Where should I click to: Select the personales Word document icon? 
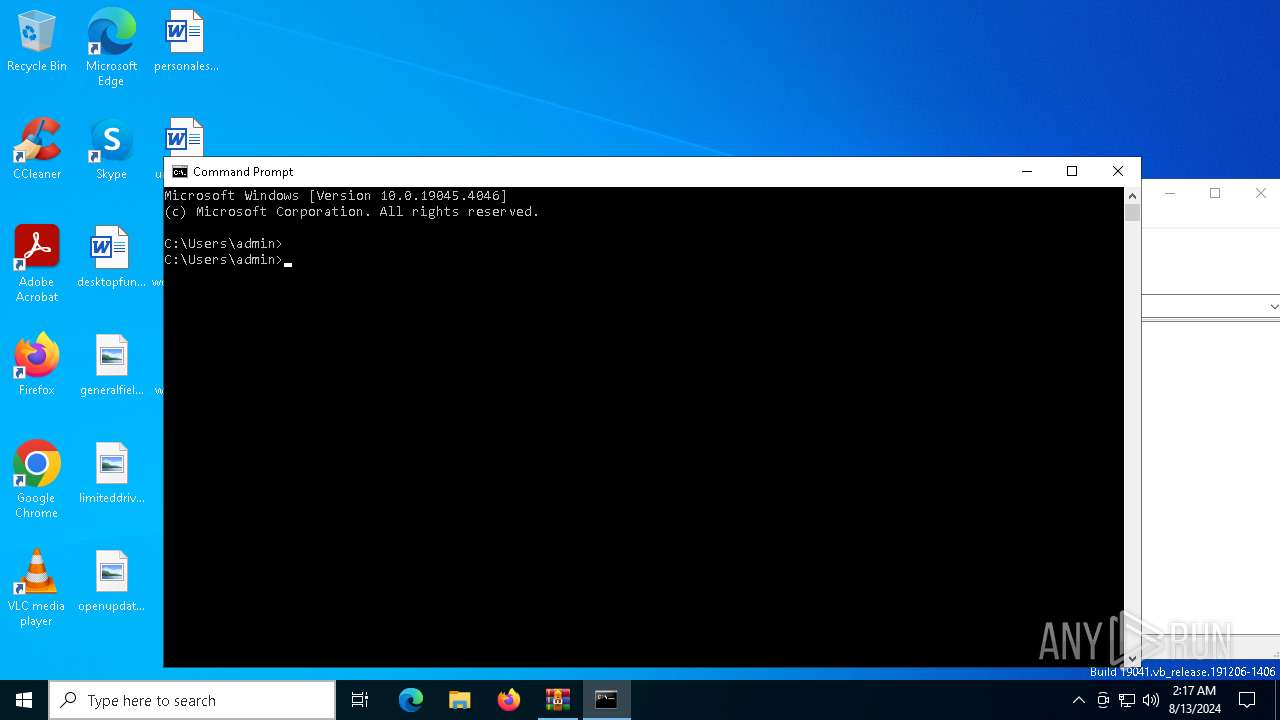point(186,42)
